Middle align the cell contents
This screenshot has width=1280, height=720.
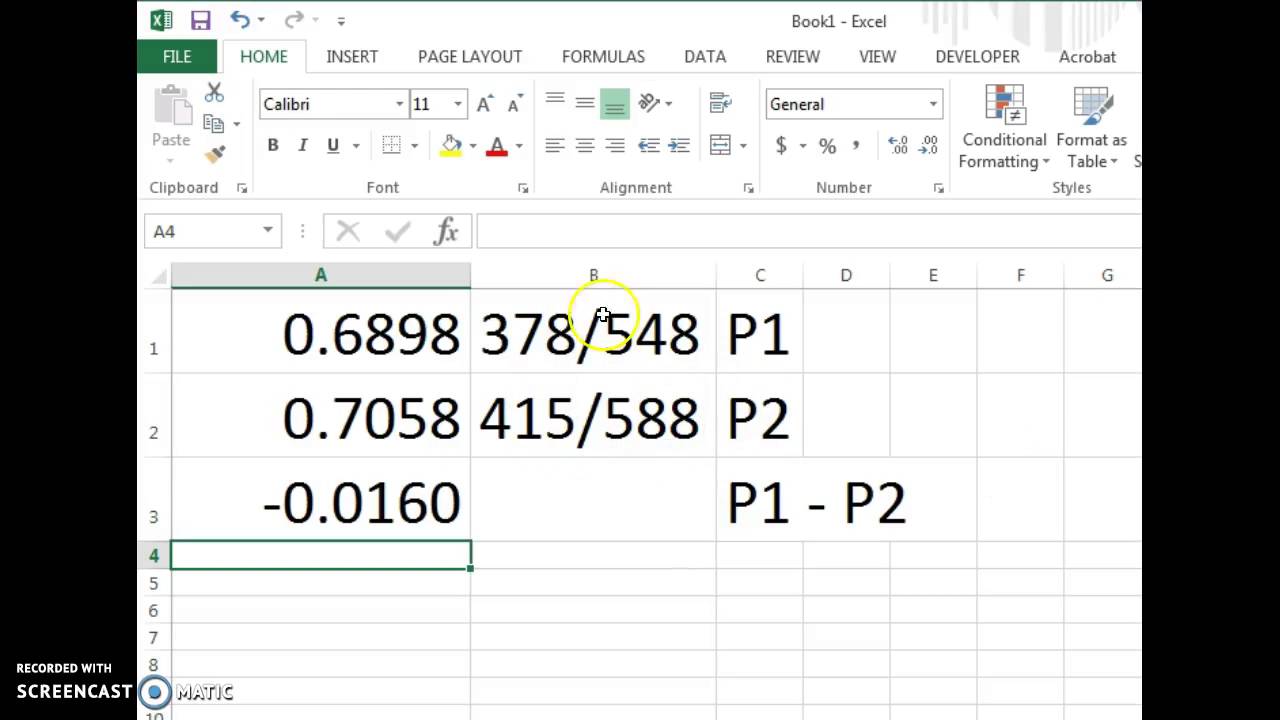pos(585,103)
